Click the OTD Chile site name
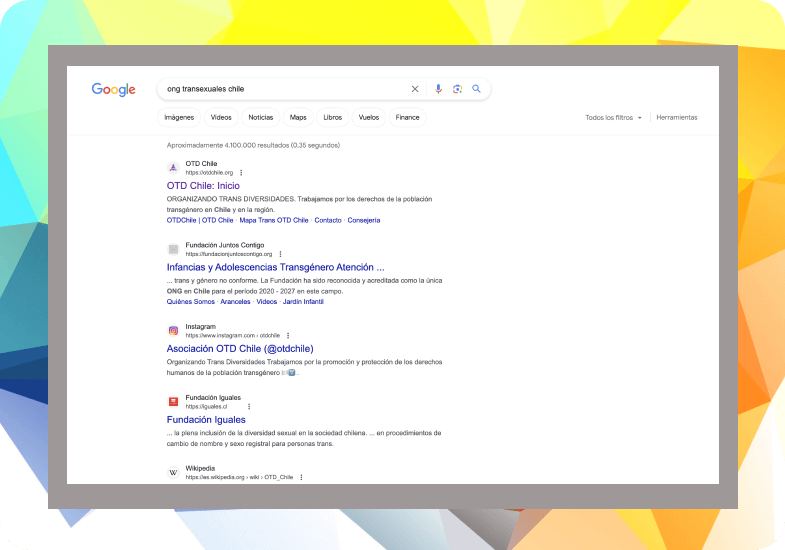Screen dimensions: 785x550 point(201,164)
